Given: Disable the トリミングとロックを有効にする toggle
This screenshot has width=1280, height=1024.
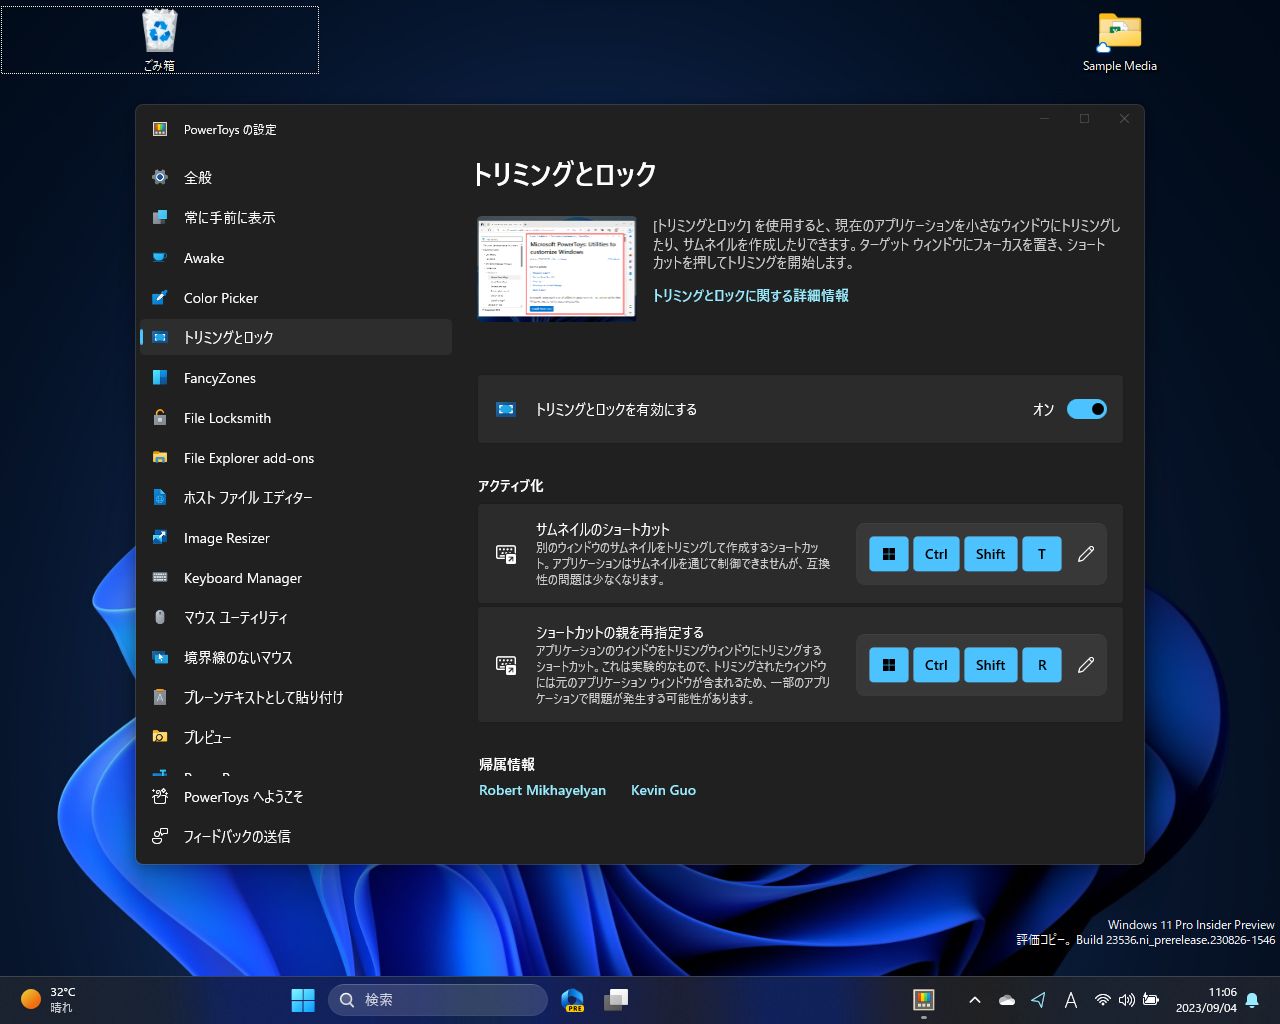Looking at the screenshot, I should (x=1088, y=409).
